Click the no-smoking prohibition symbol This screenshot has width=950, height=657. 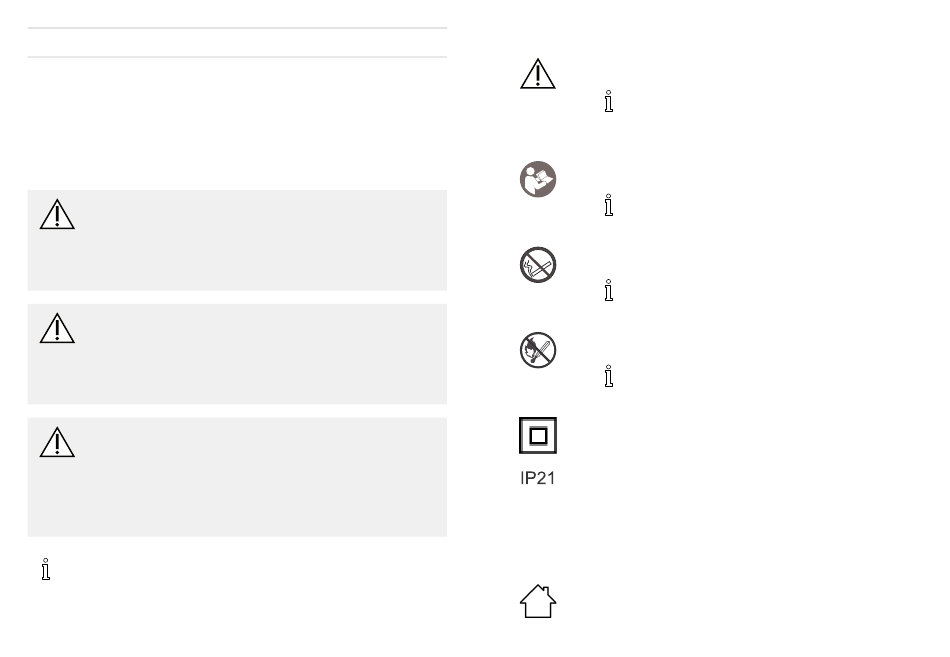[538, 265]
